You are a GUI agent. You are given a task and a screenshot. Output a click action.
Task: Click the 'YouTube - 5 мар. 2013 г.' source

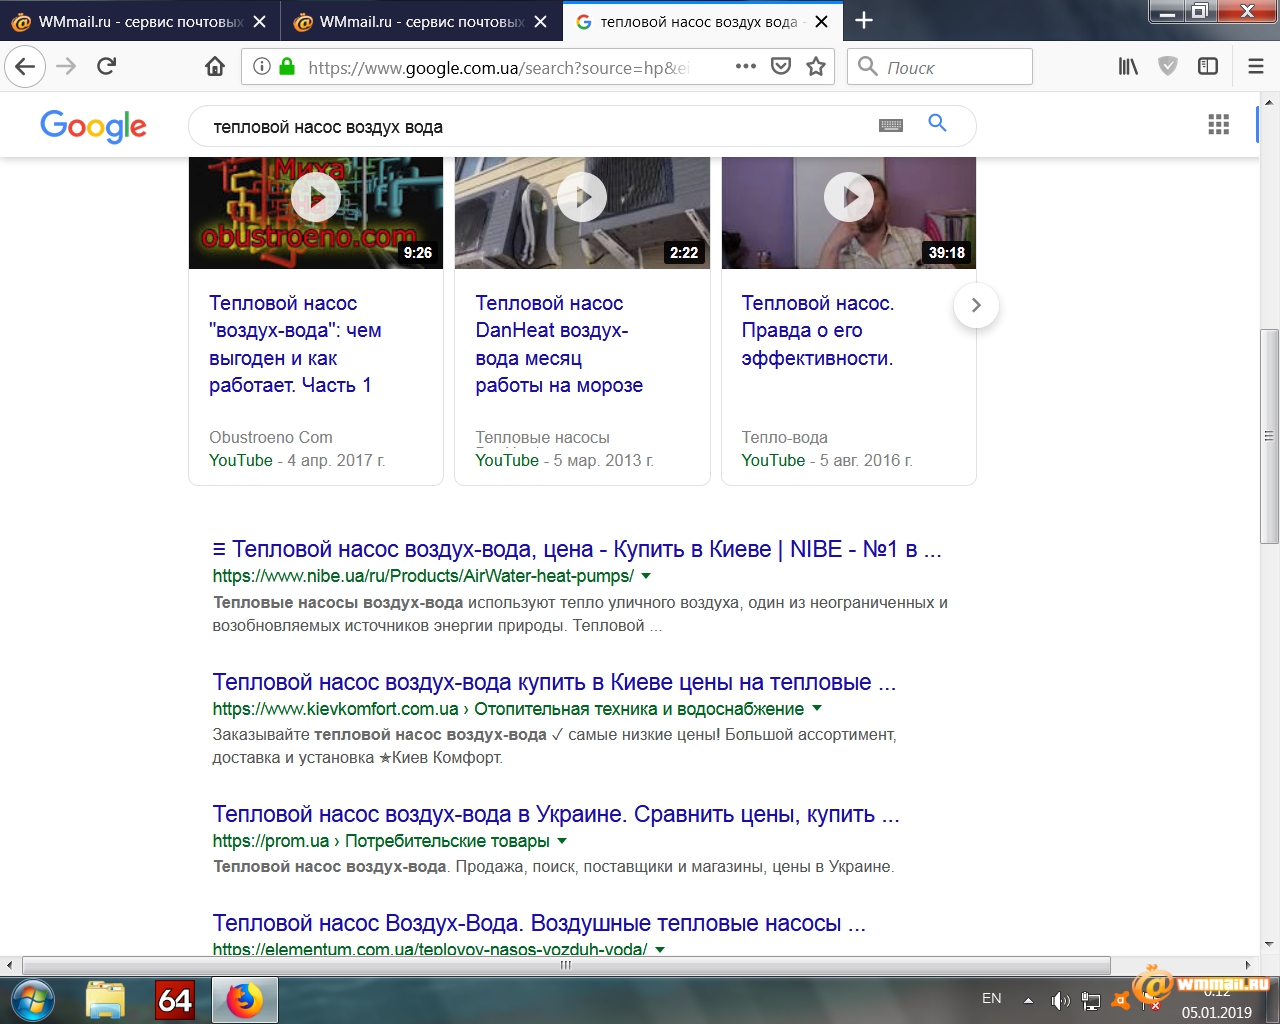[x=564, y=460]
